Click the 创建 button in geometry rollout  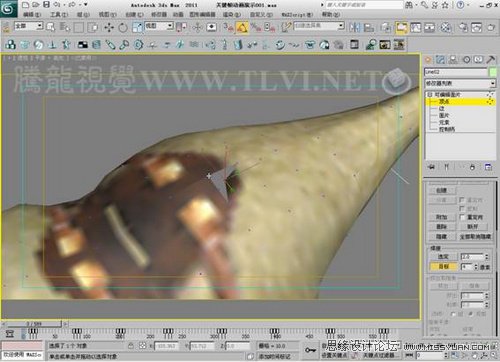click(442, 191)
